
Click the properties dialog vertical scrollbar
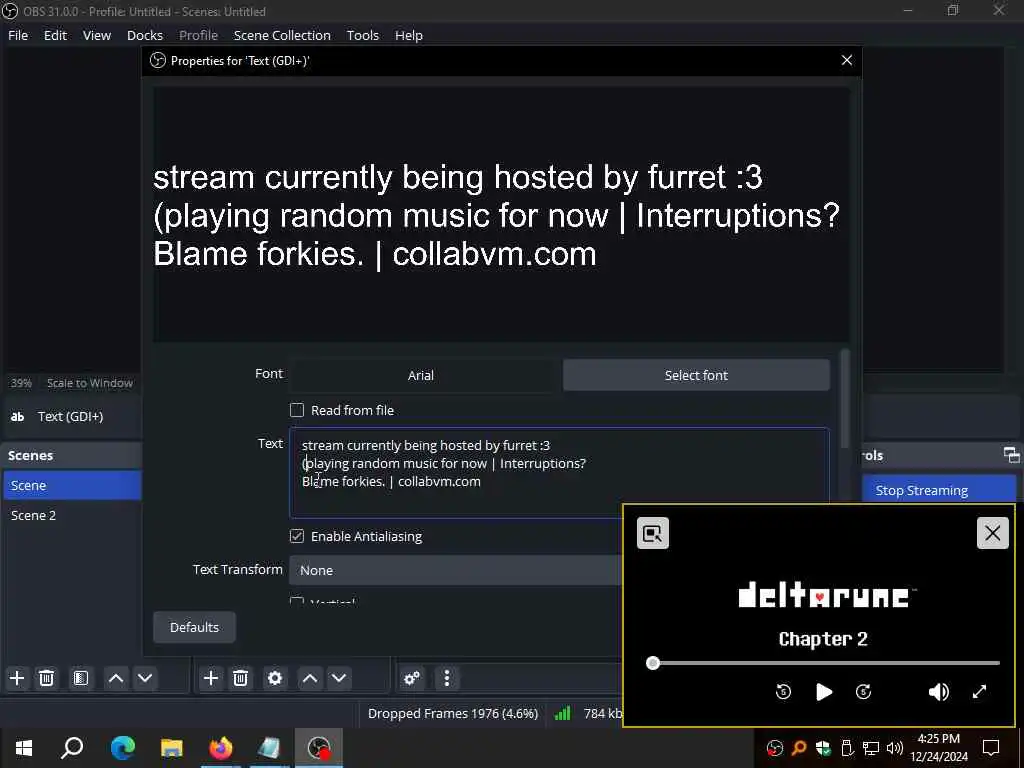[x=845, y=398]
